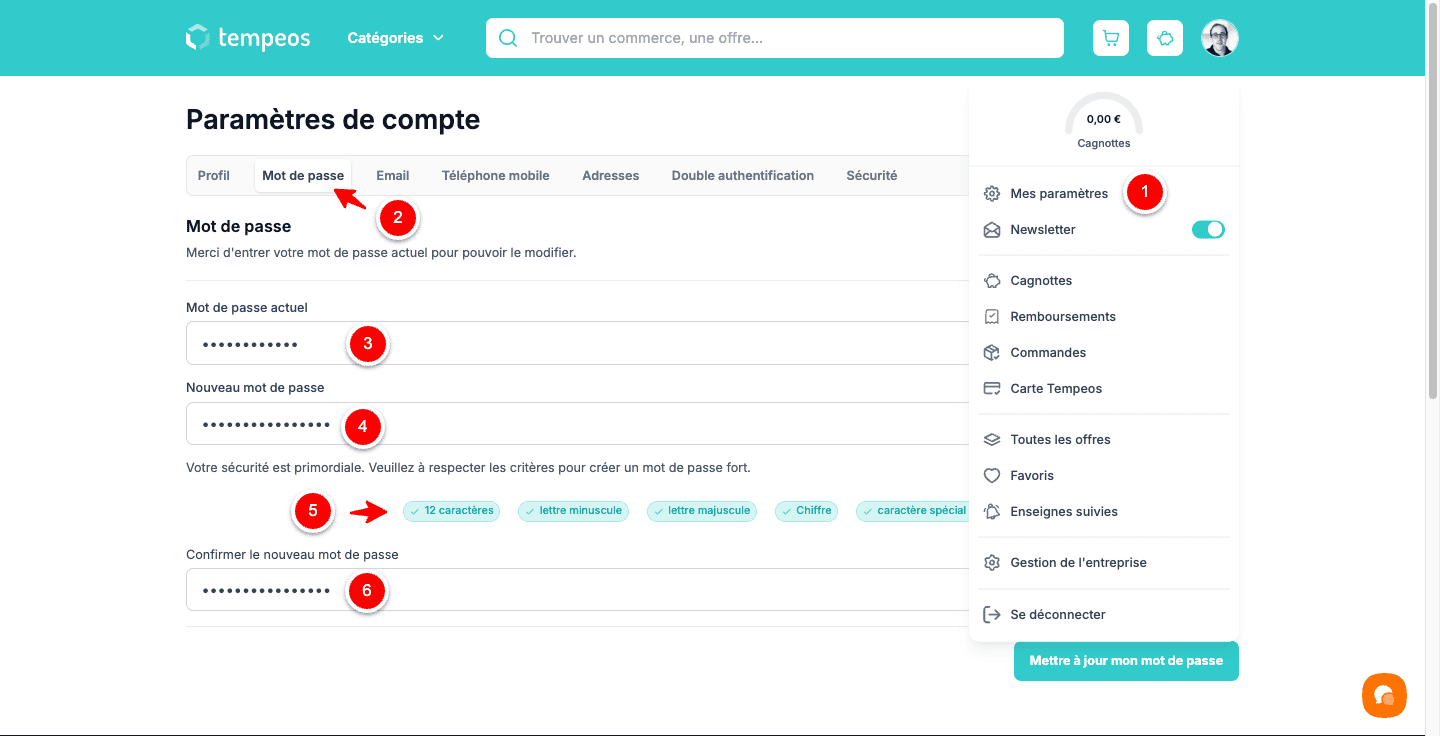This screenshot has width=1440, height=736.
Task: Switch to the Sécurité tab
Action: point(871,175)
